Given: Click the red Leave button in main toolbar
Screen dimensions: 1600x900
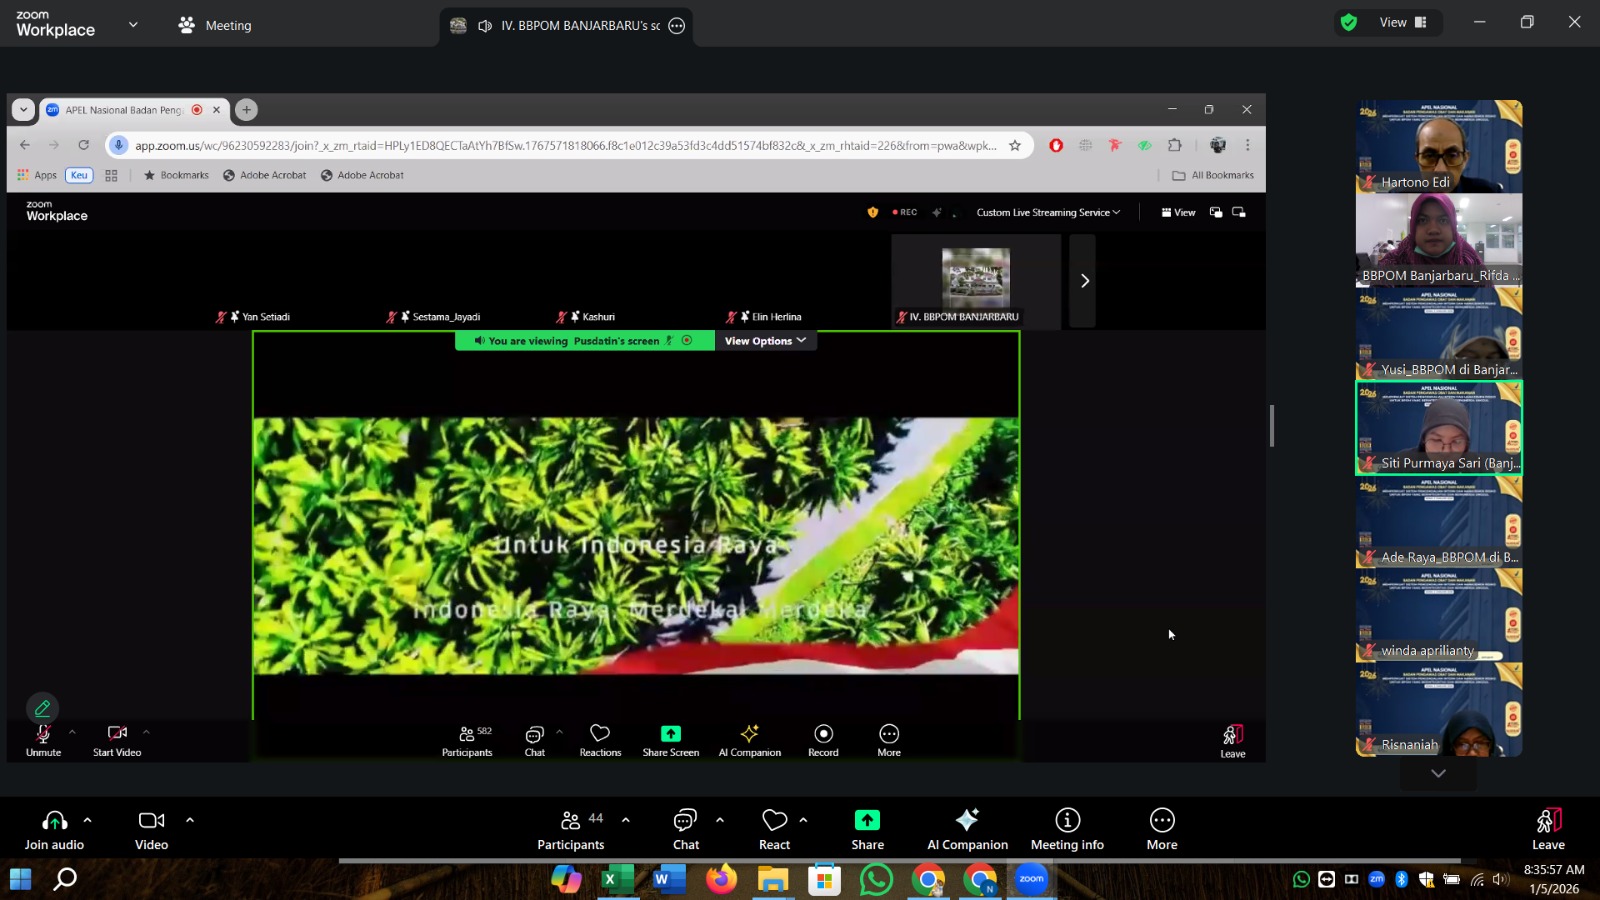Looking at the screenshot, I should [1547, 829].
